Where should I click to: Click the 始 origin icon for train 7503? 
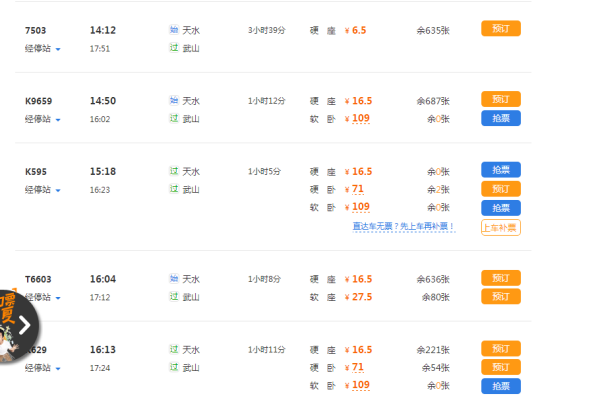[x=174, y=29]
